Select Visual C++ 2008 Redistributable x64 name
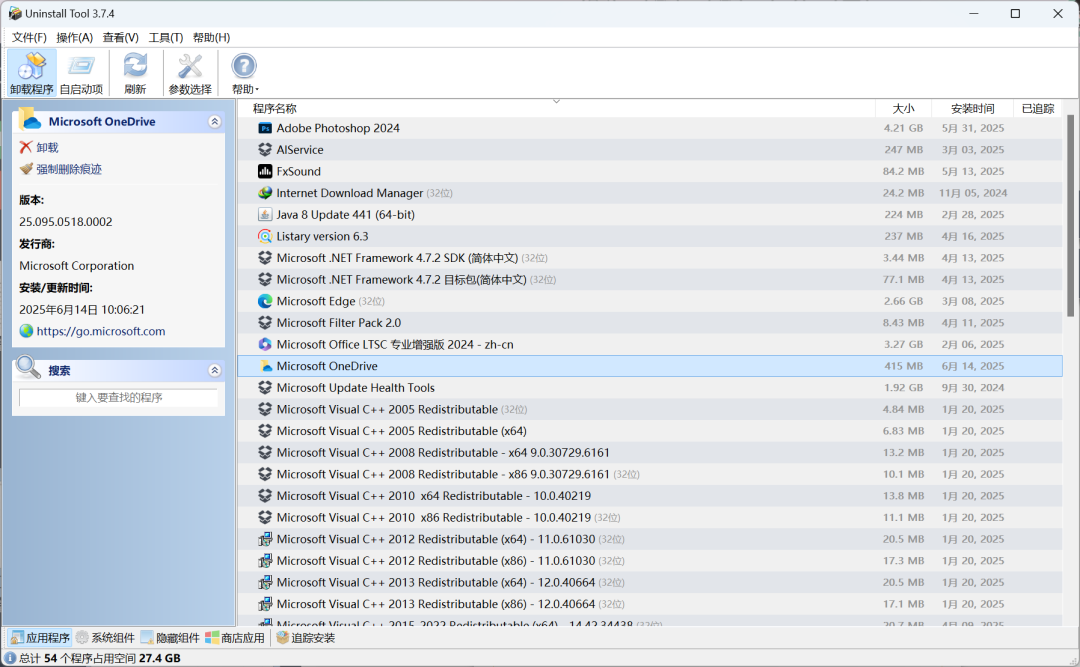The height and width of the screenshot is (667, 1080). coord(443,453)
